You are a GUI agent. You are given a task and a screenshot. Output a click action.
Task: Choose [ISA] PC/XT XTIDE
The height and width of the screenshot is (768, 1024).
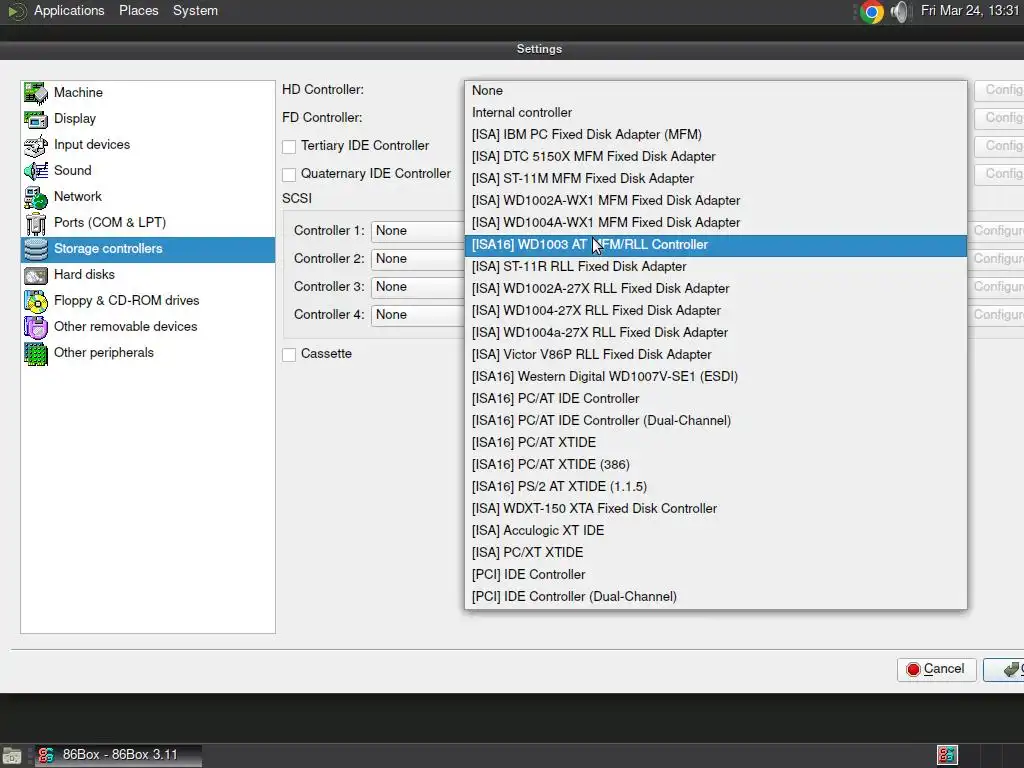coord(716,552)
